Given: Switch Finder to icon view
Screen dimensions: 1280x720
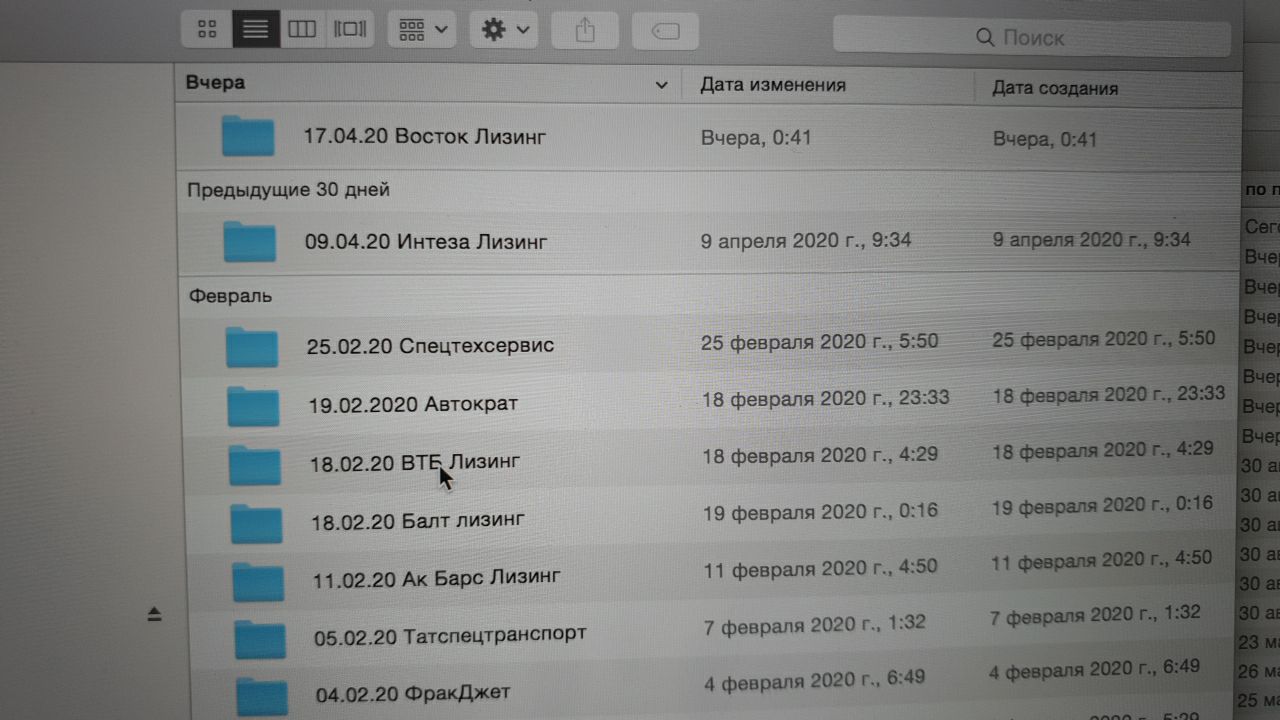Looking at the screenshot, I should [207, 29].
